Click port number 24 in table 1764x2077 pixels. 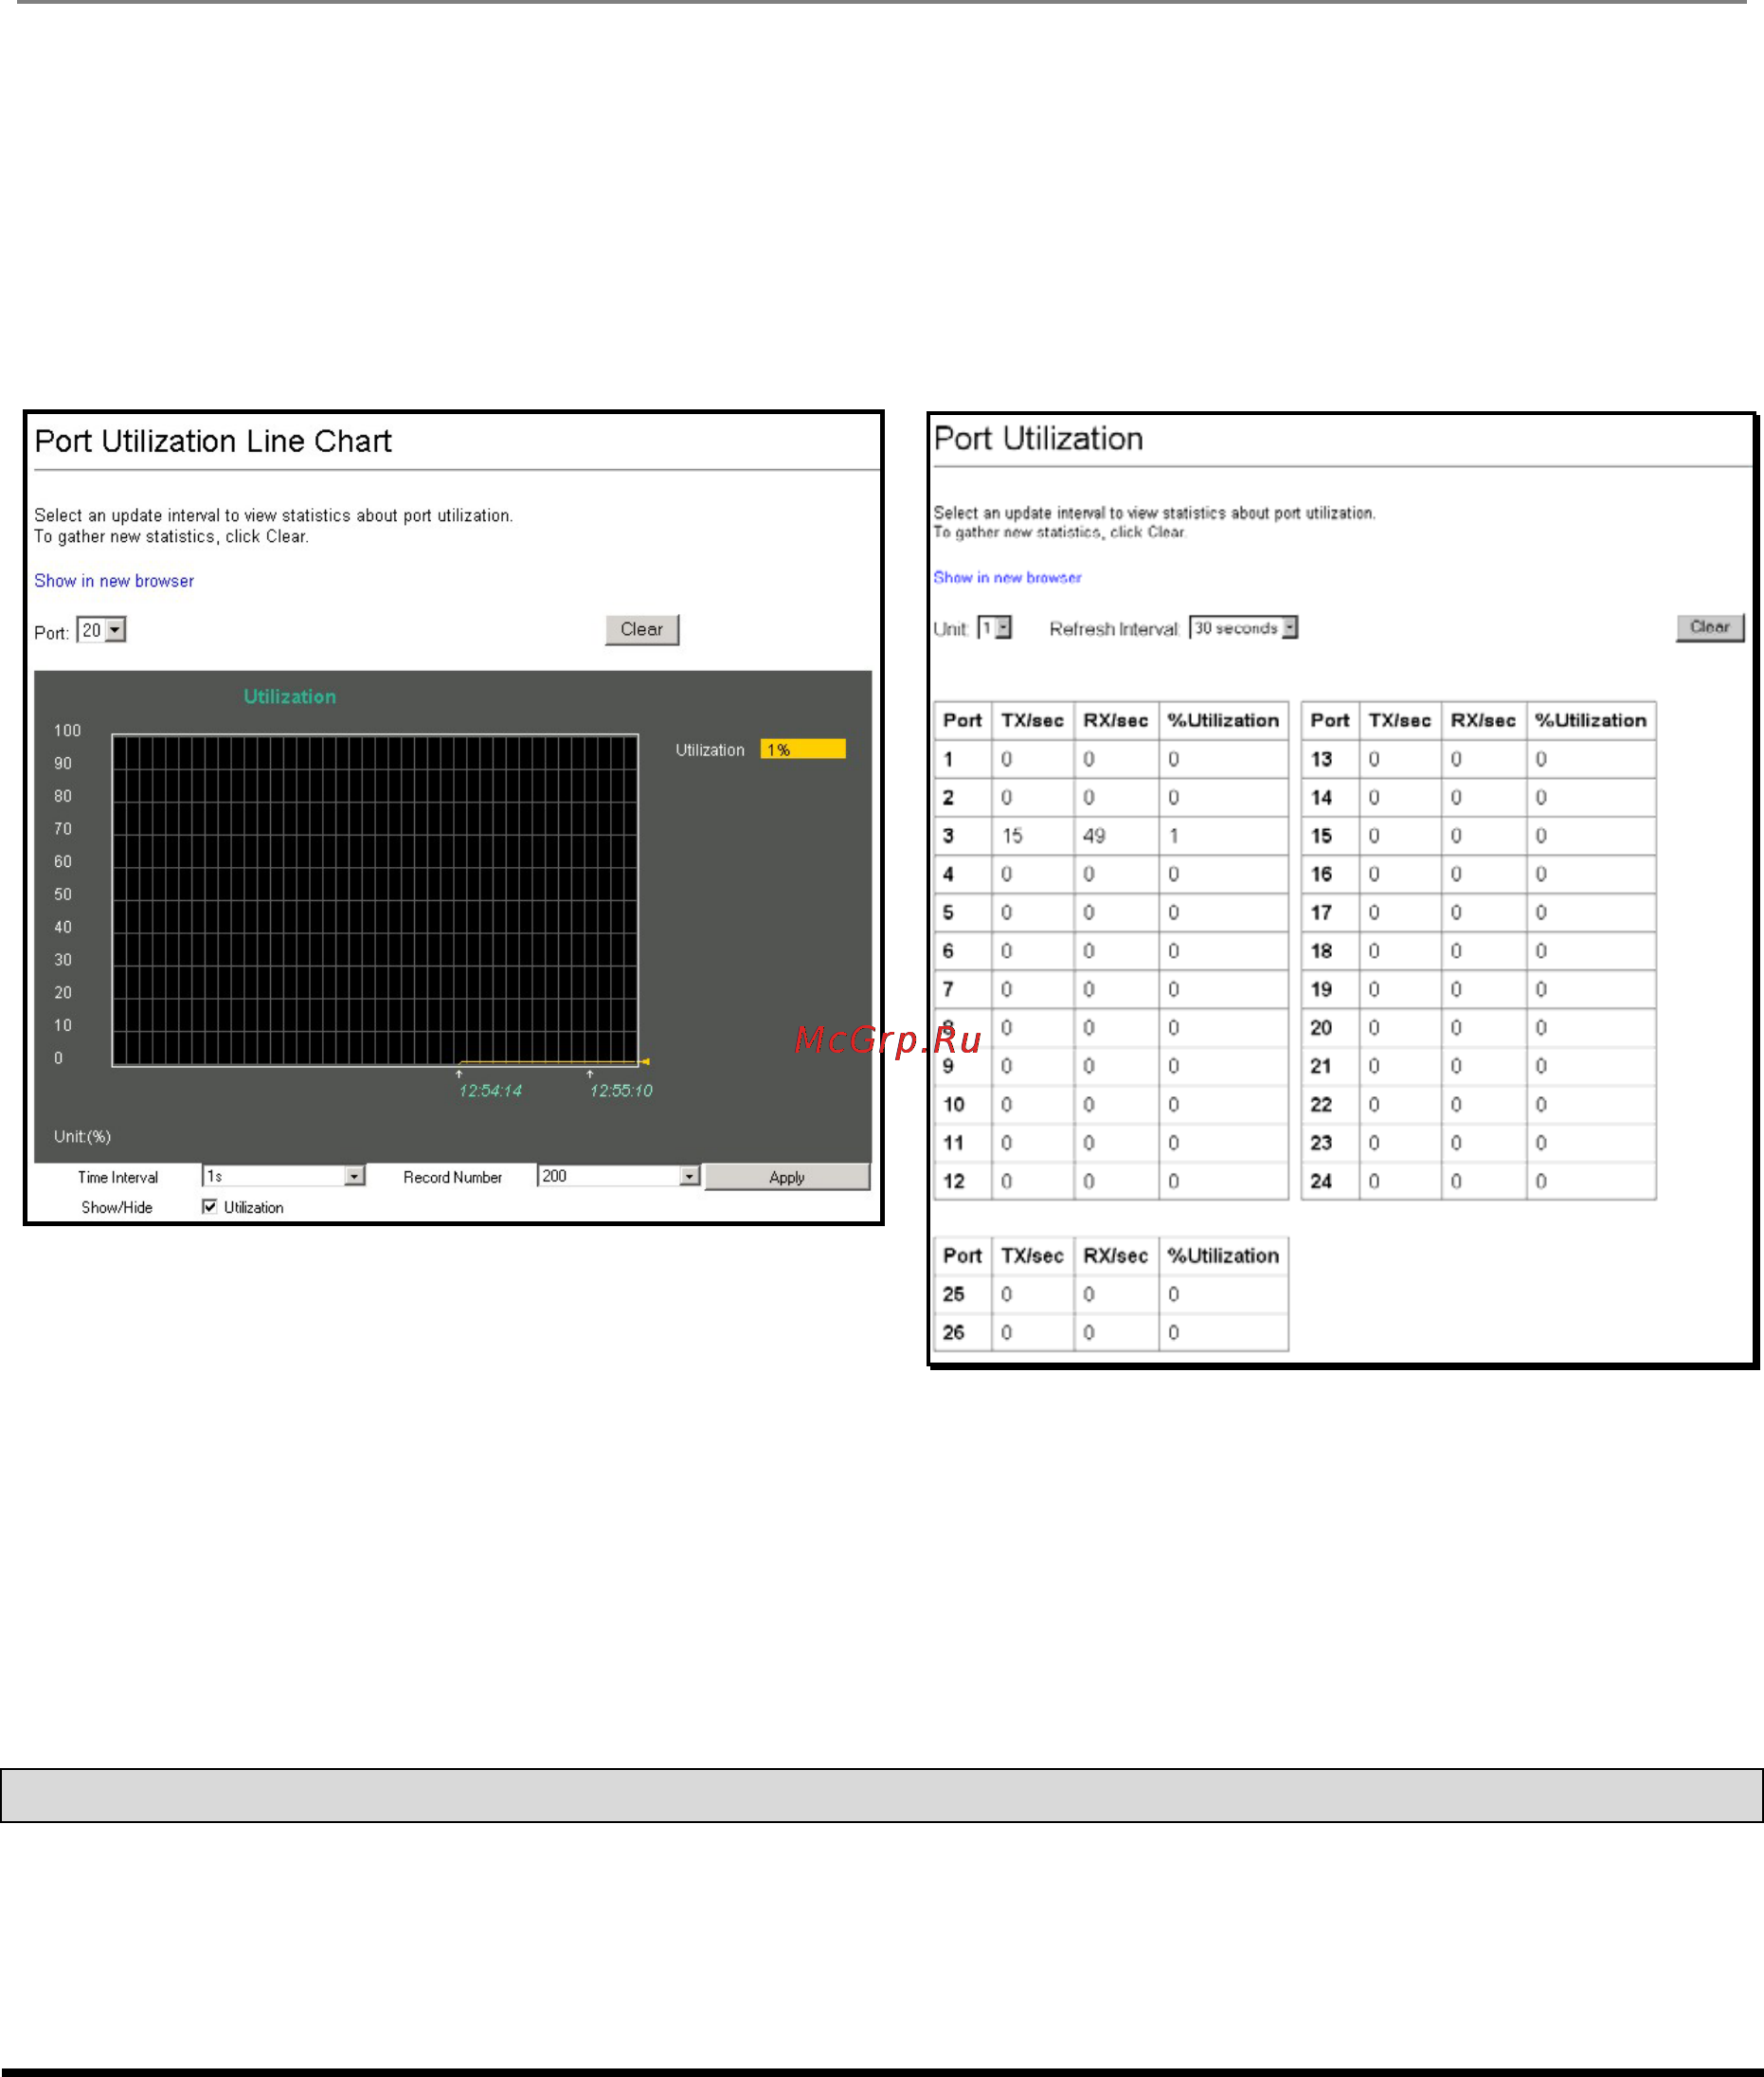click(1321, 1181)
